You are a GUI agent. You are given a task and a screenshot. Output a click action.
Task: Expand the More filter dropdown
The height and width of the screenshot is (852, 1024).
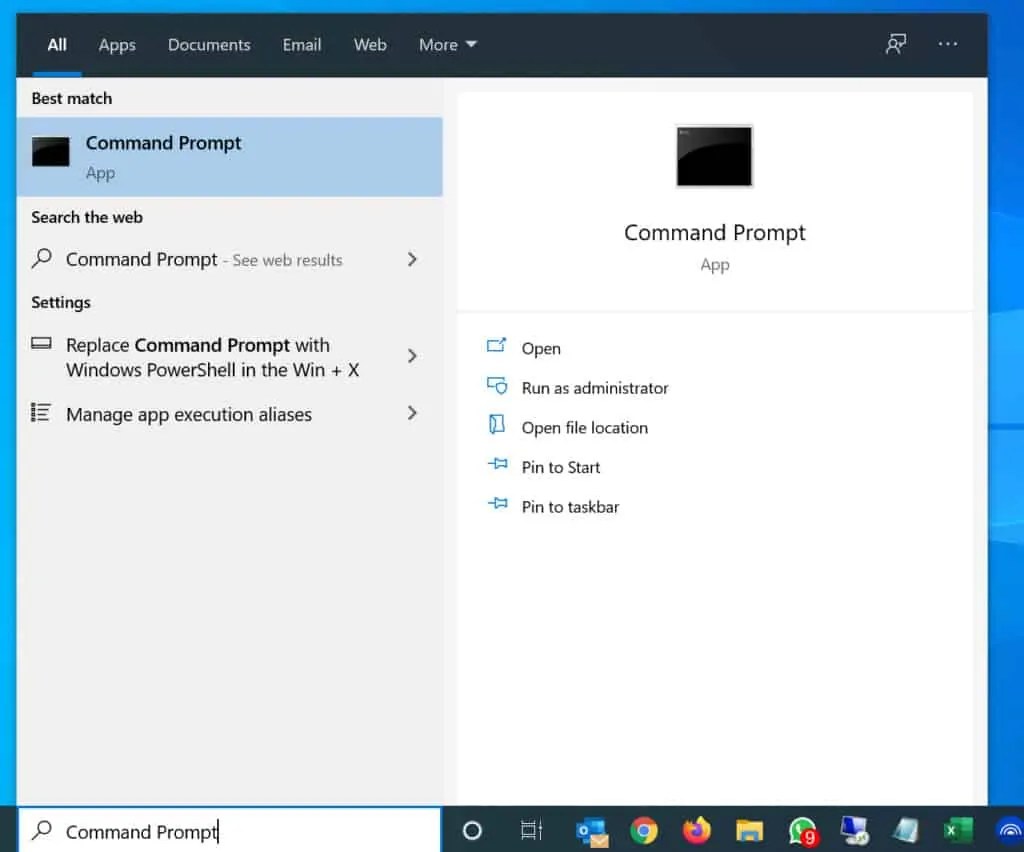click(447, 44)
